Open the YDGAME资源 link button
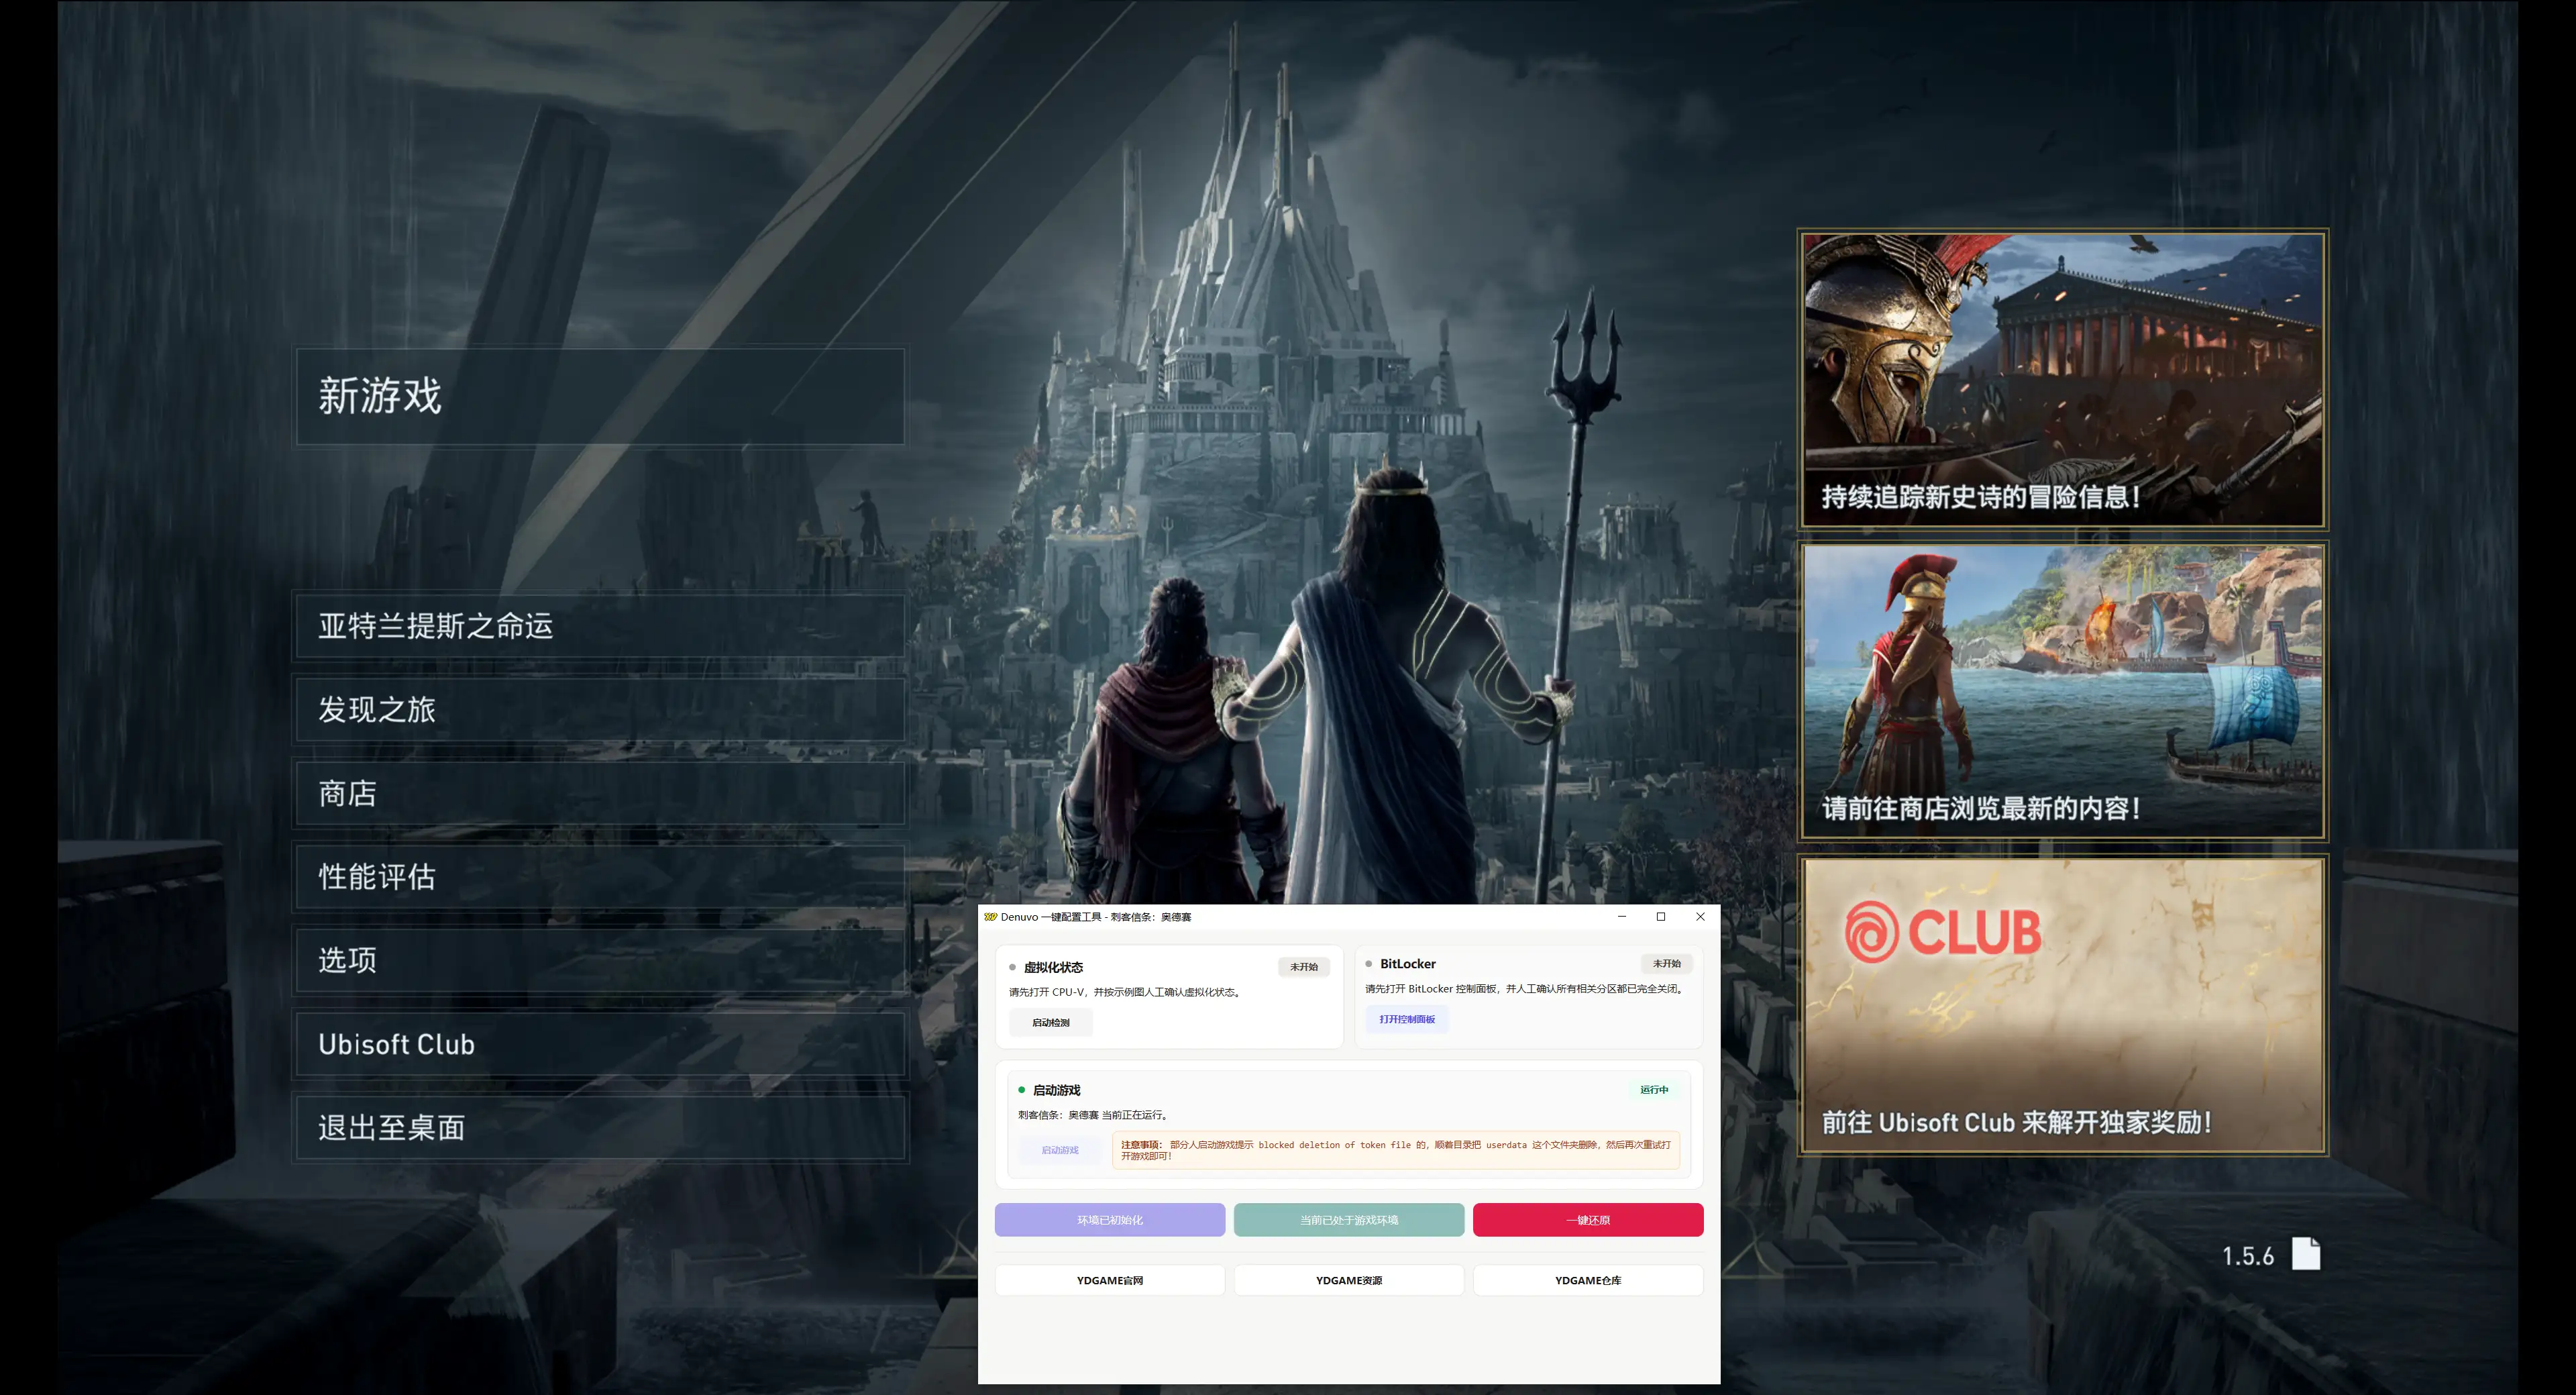 [x=1349, y=1281]
